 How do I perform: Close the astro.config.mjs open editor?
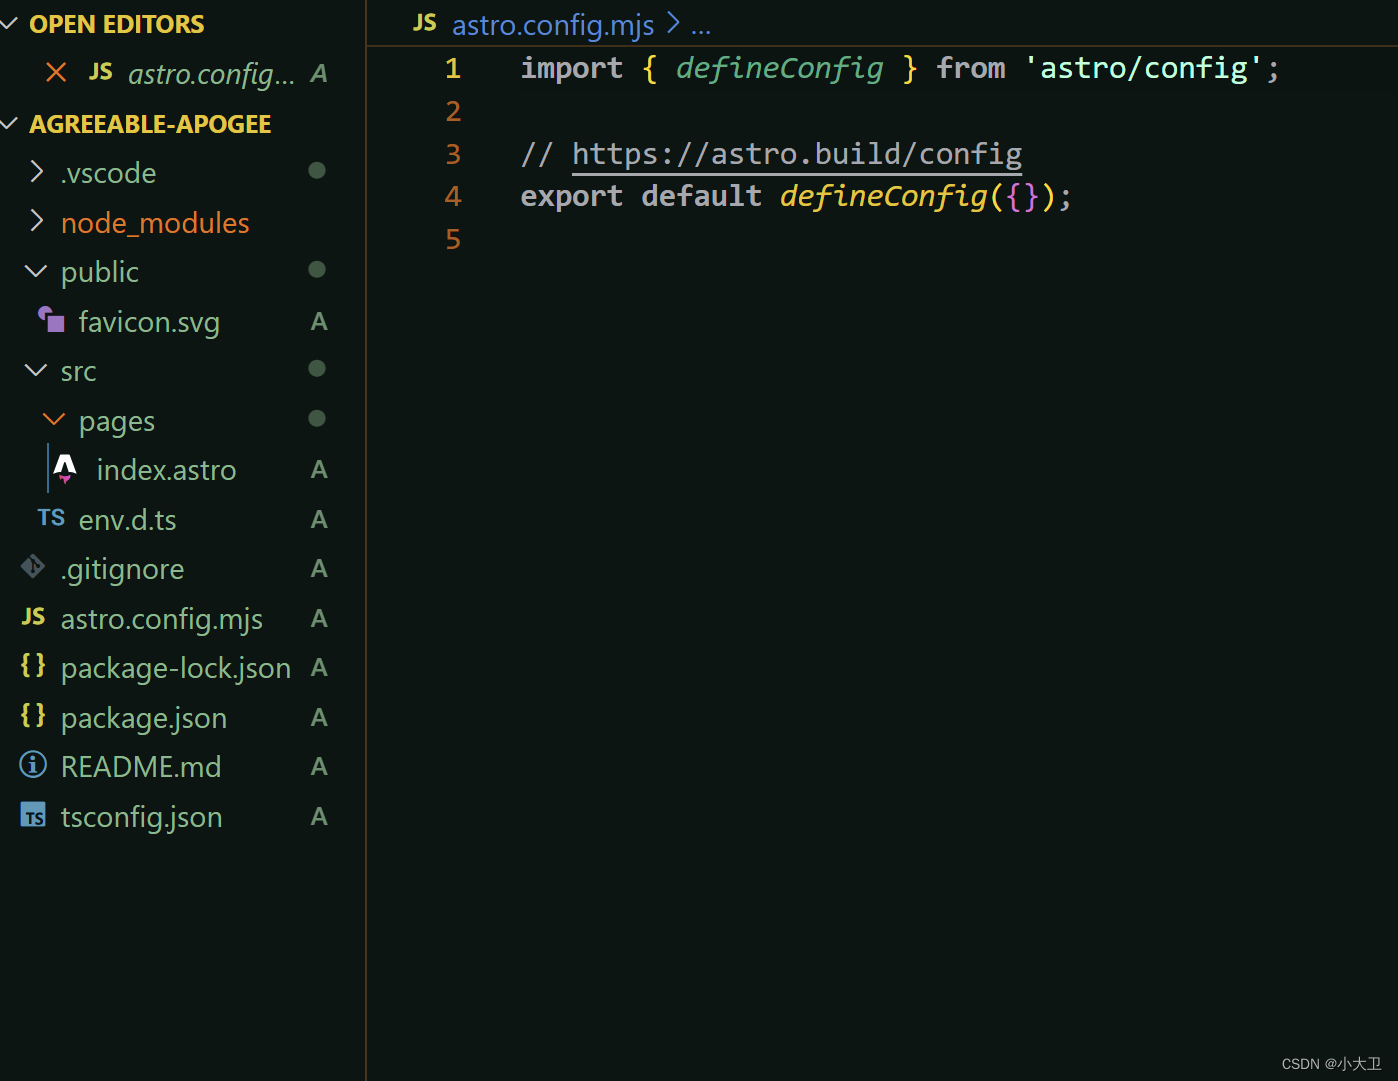56,73
